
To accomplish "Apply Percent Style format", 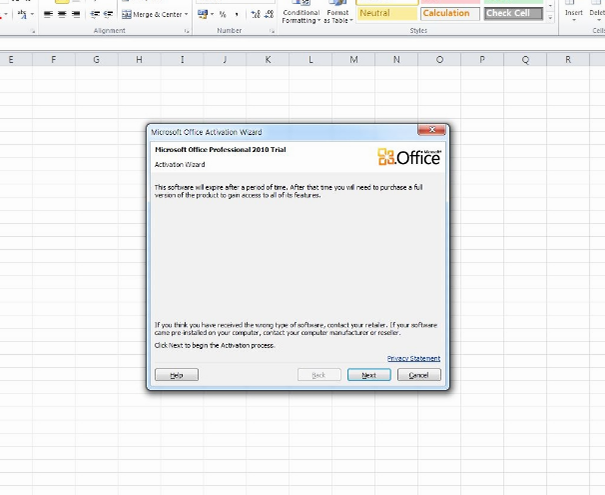I will [223, 15].
